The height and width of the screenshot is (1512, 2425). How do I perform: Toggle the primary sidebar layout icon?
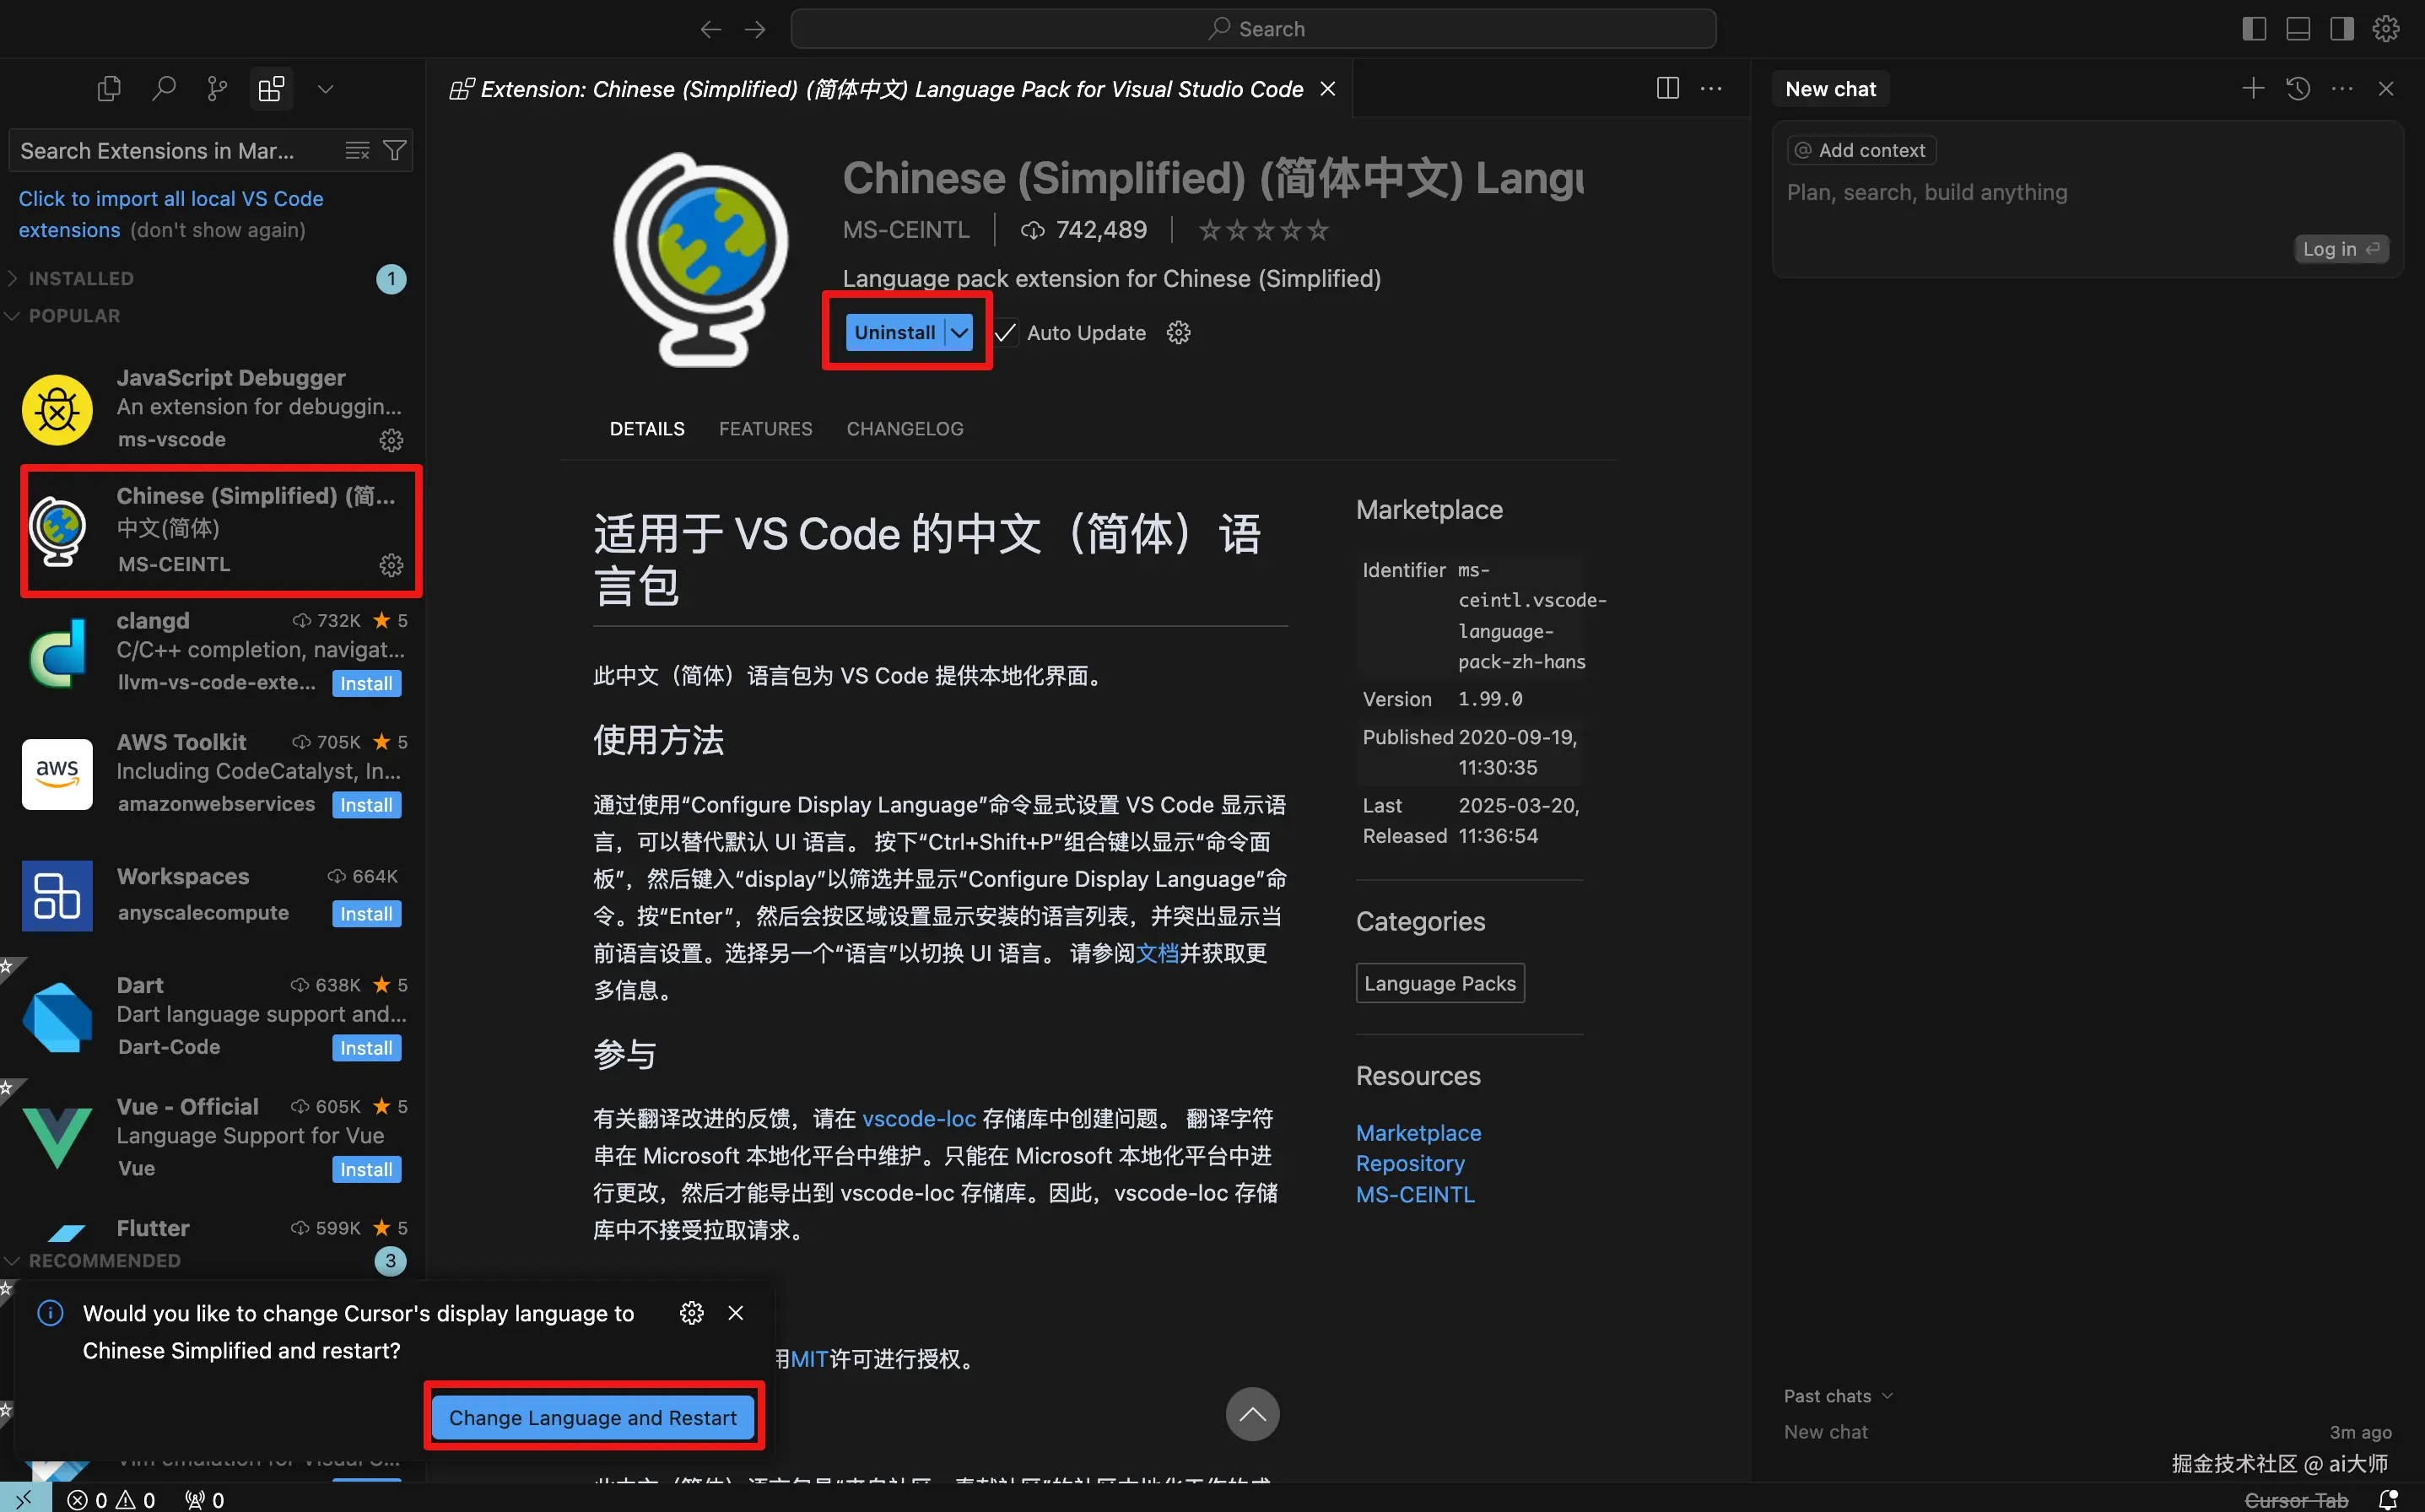point(2254,29)
